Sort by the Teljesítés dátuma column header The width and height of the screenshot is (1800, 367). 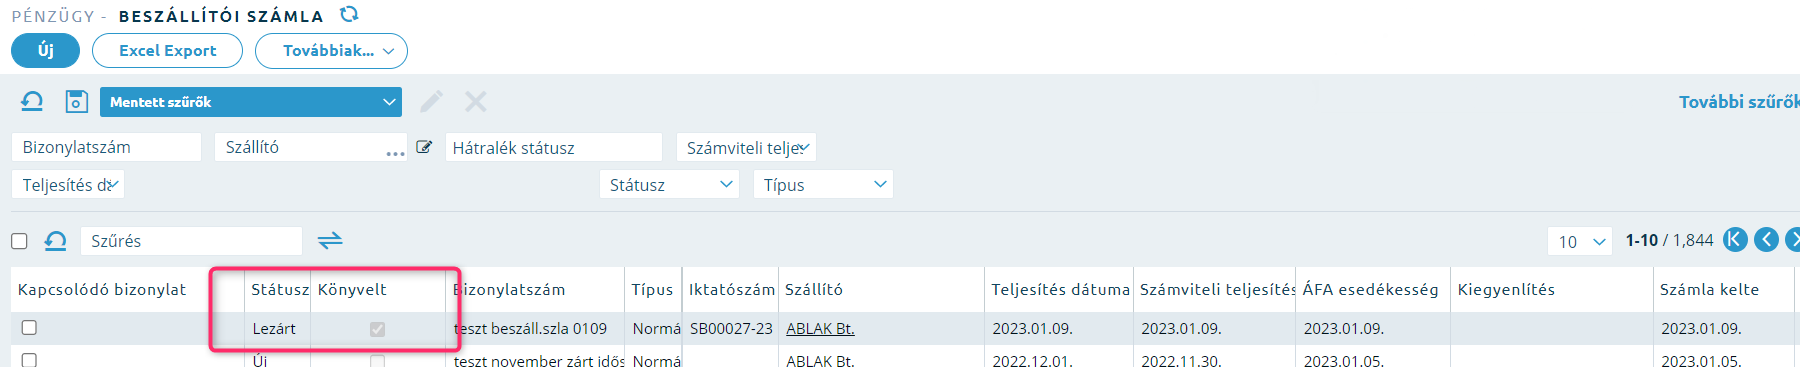click(x=1060, y=289)
